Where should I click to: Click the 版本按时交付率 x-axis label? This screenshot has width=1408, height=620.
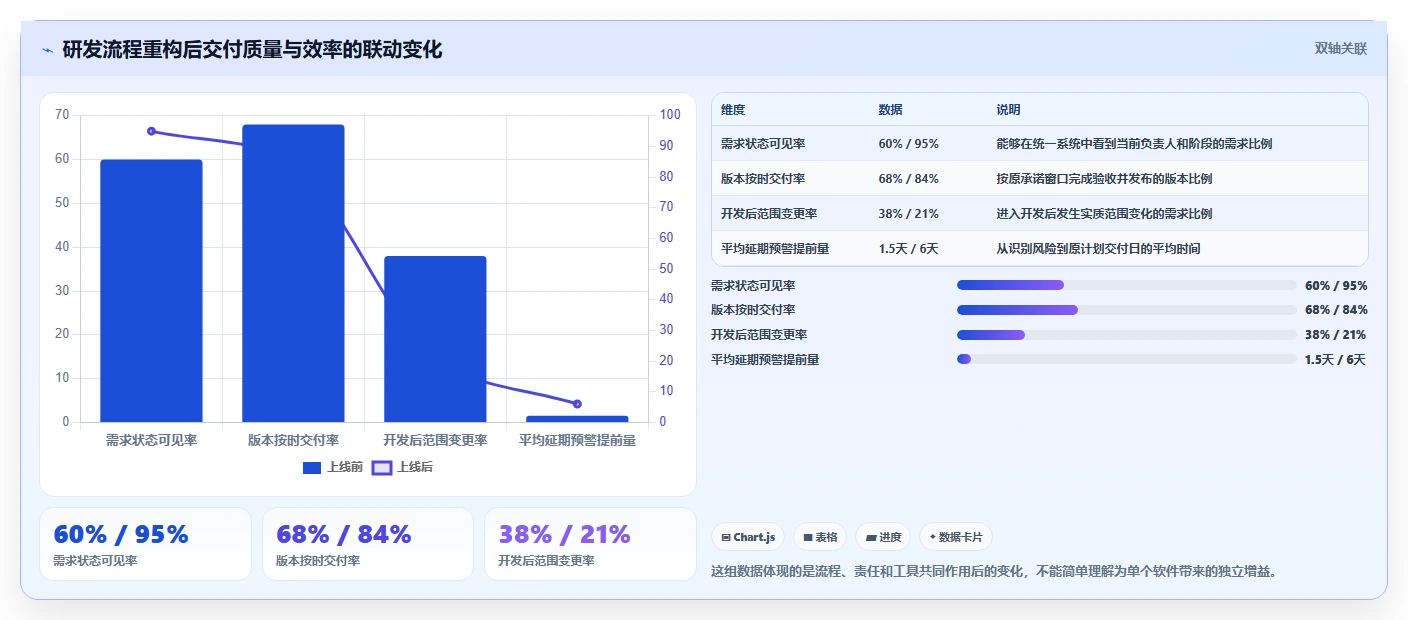293,440
